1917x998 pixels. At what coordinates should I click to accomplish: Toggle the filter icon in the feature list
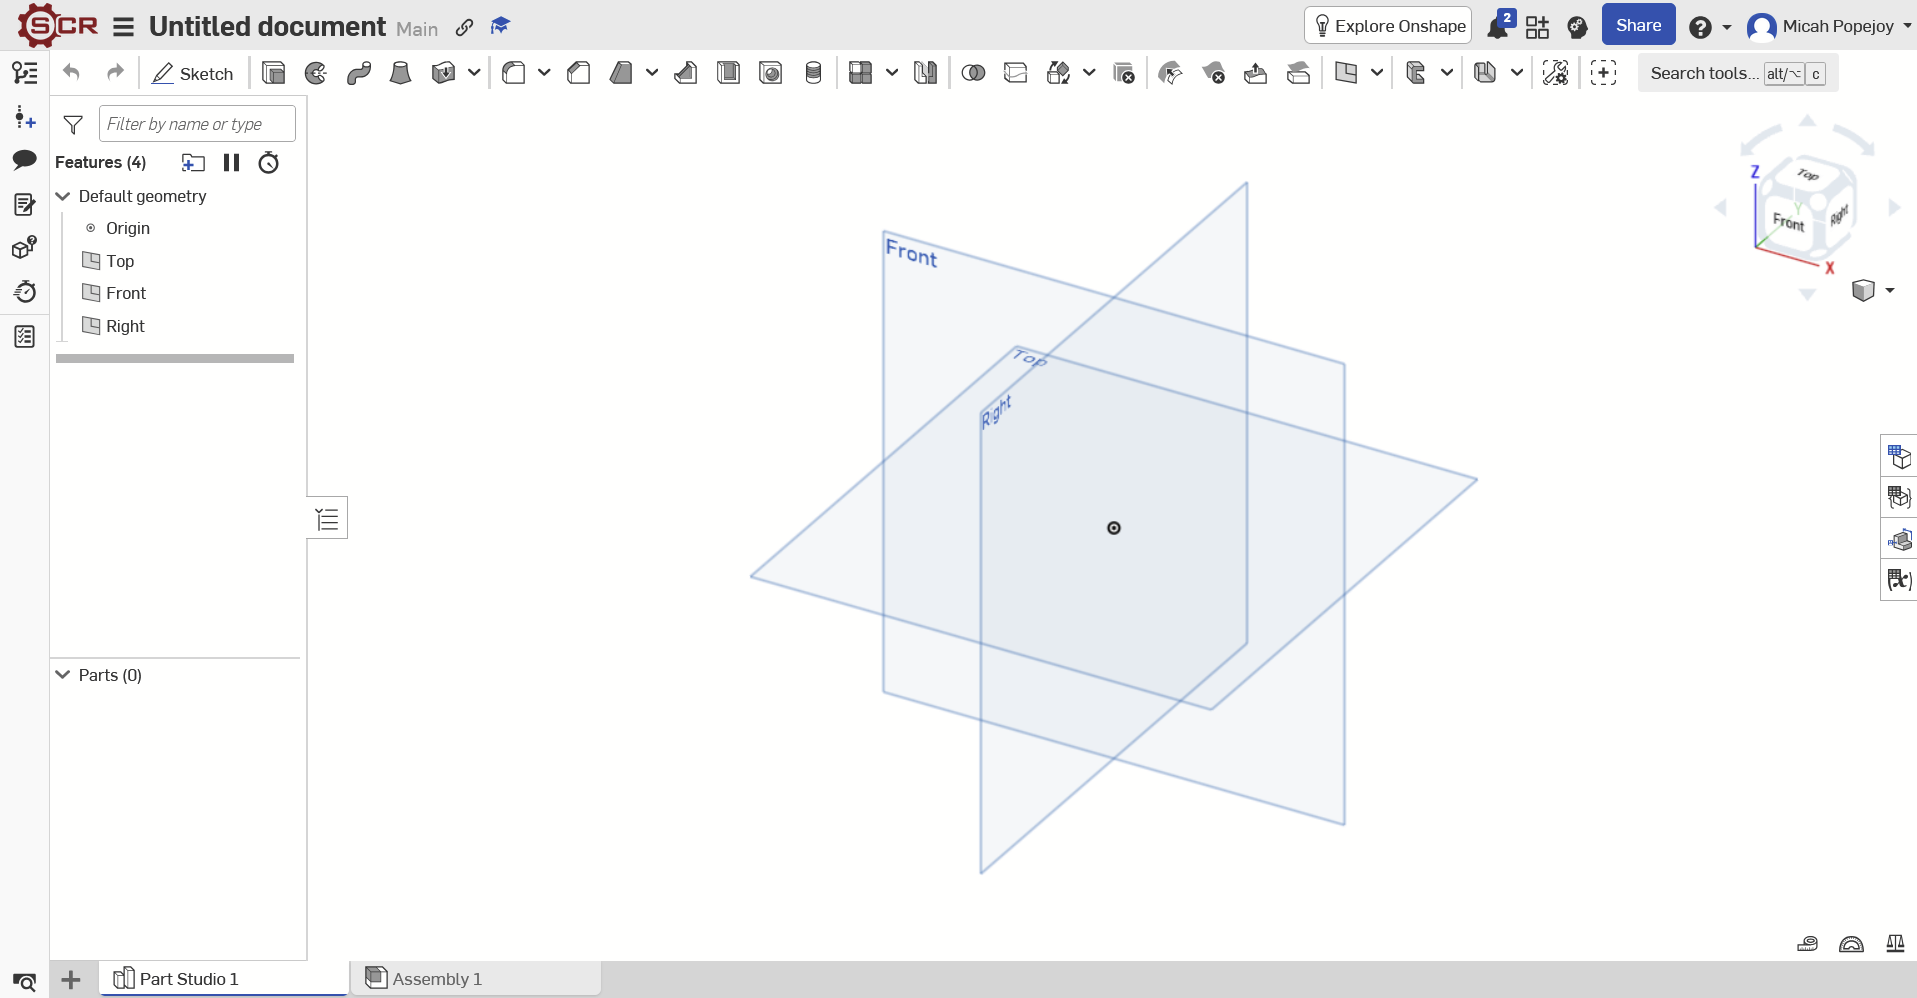(x=73, y=124)
